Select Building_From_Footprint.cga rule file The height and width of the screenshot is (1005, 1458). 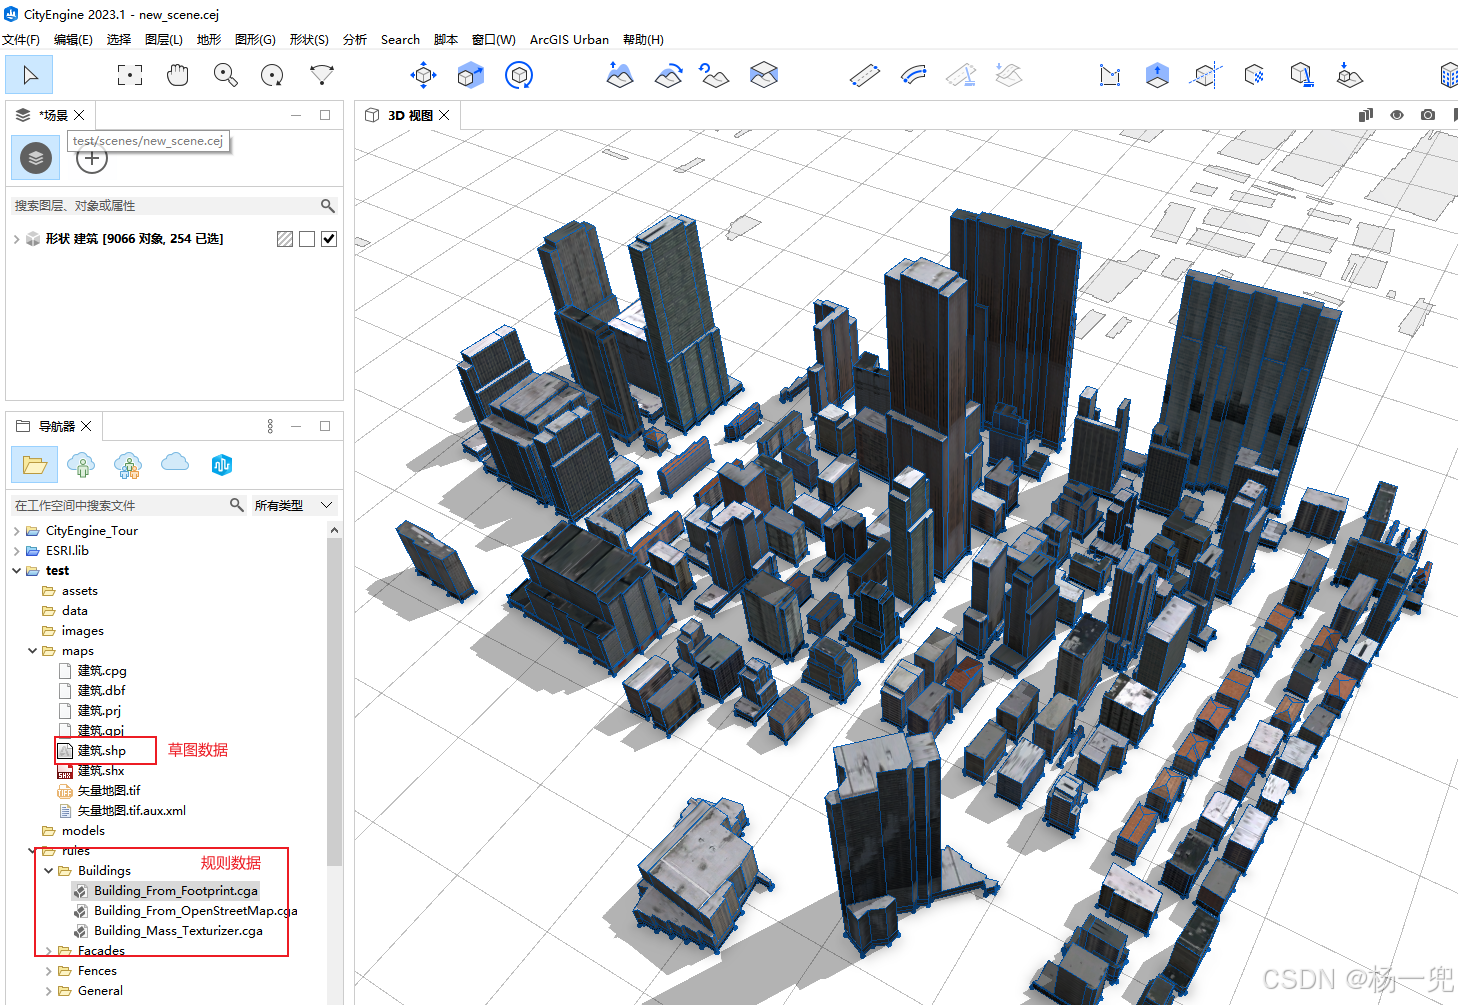pos(175,891)
